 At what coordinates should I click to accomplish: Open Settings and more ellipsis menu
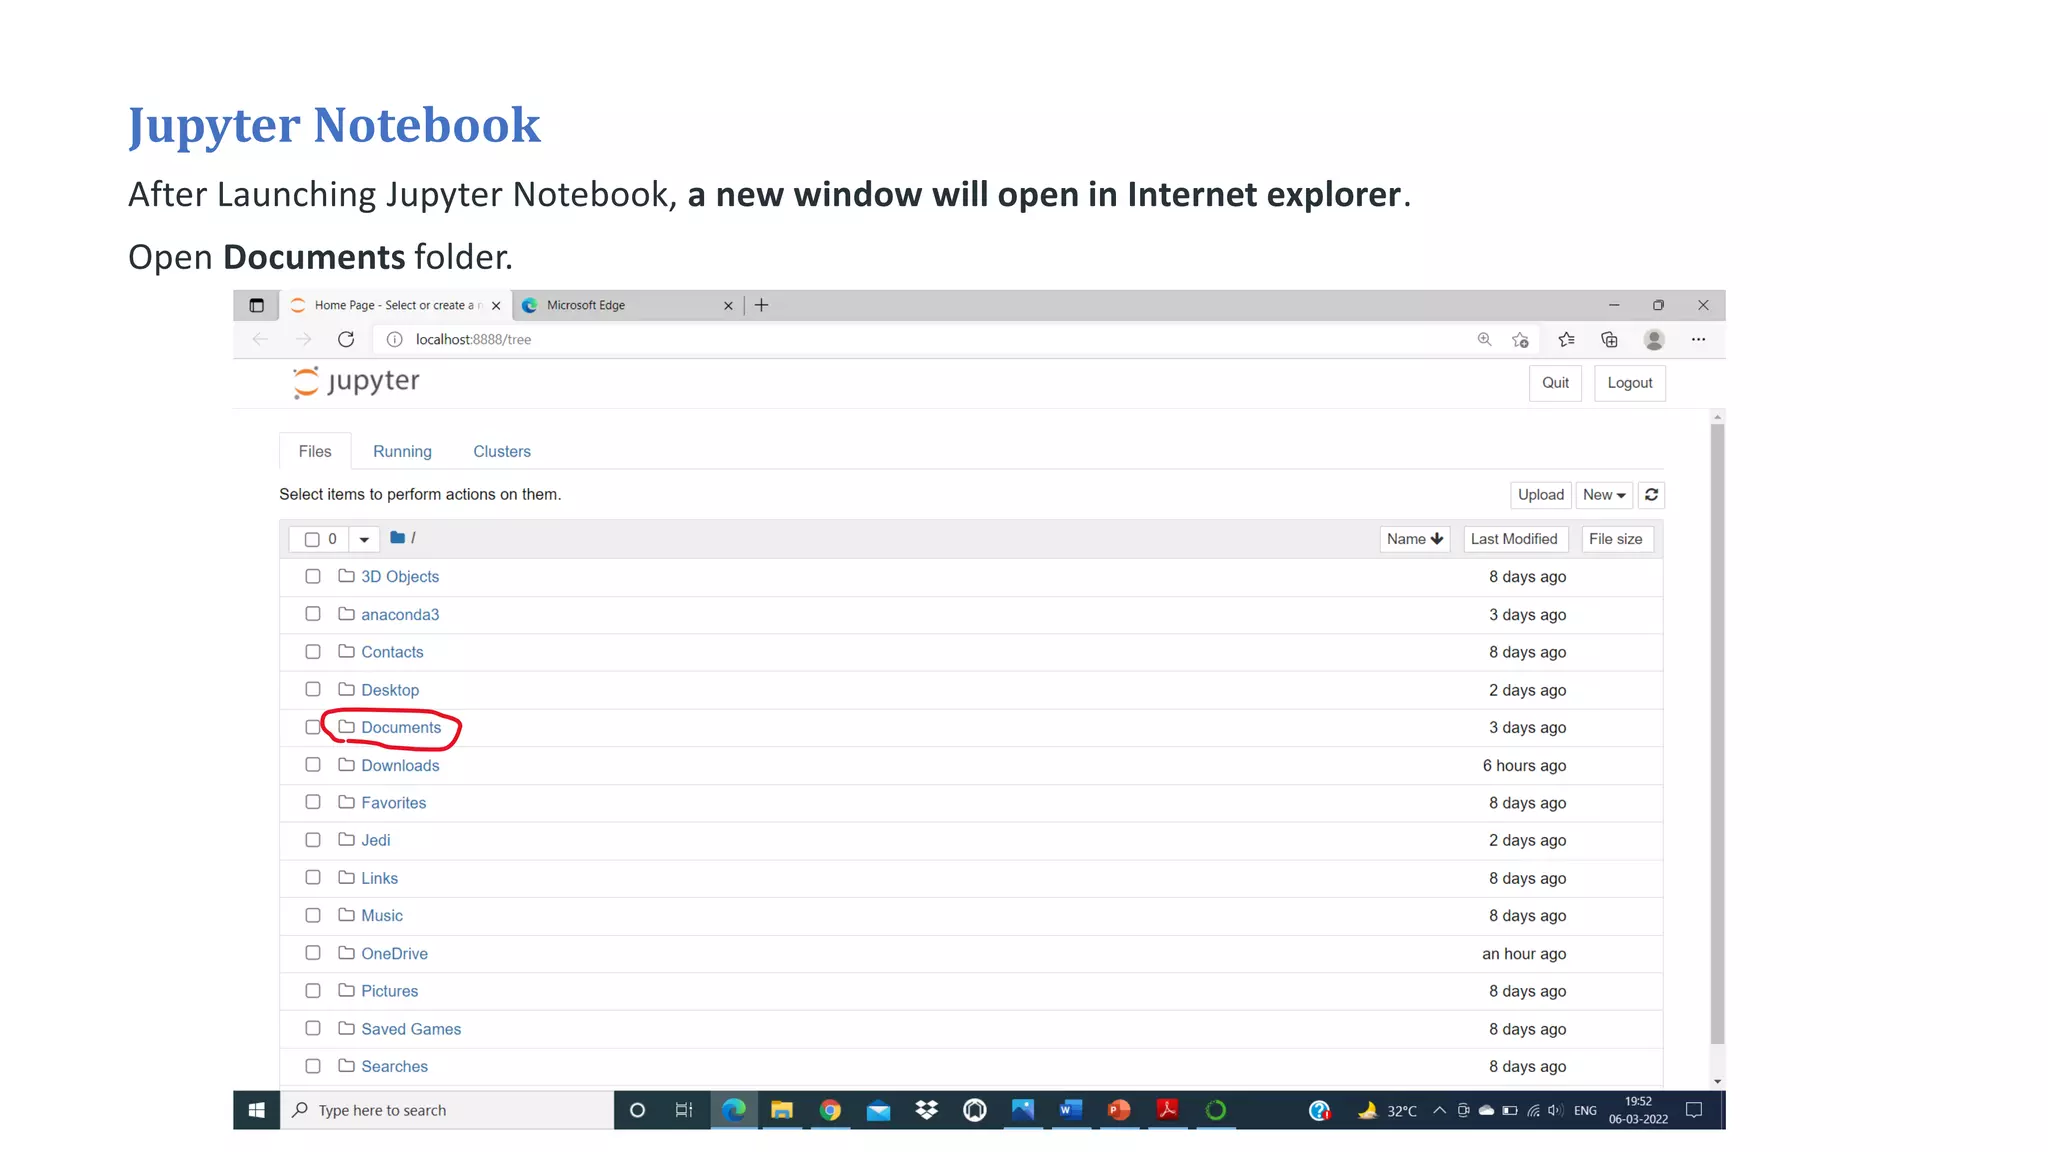(1698, 340)
